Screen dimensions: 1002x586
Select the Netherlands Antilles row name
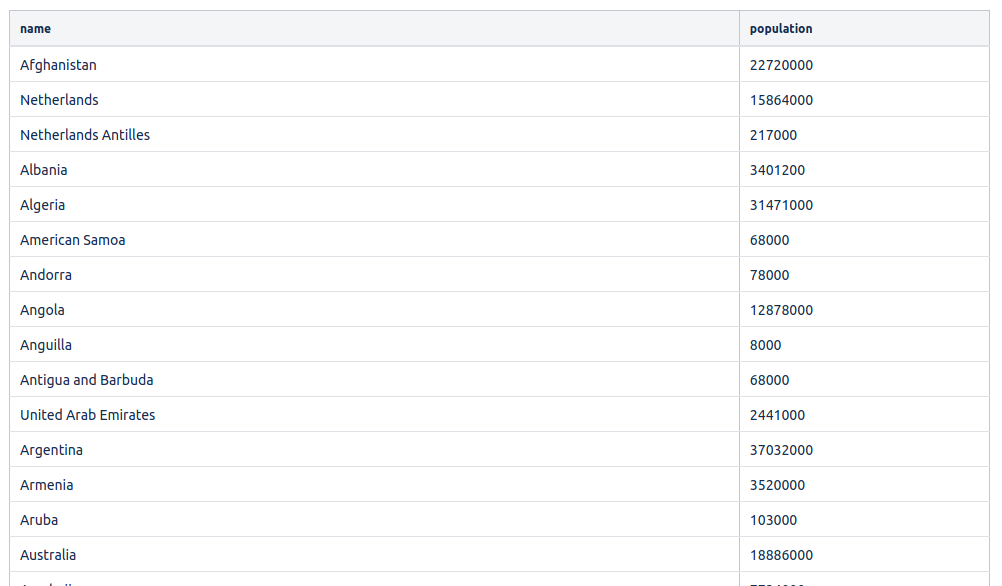(x=85, y=135)
